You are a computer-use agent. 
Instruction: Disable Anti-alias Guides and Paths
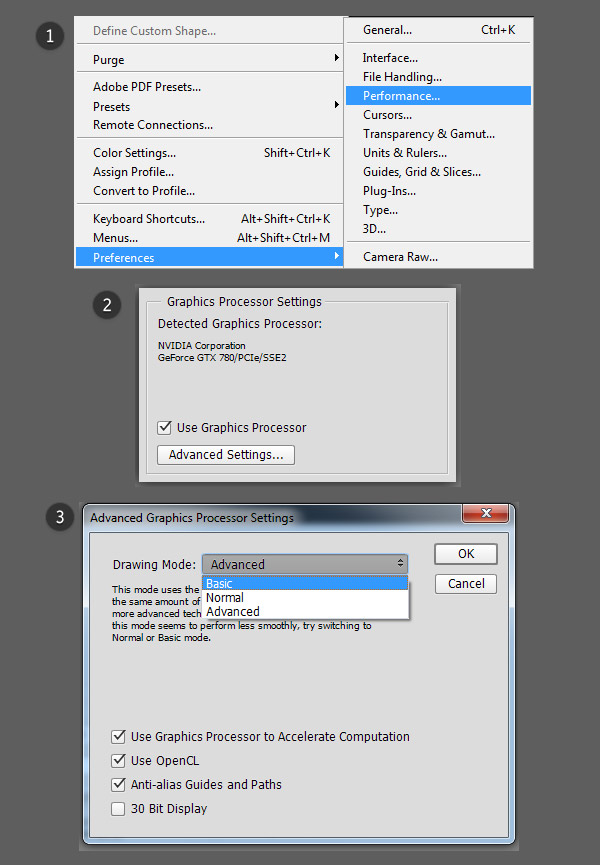(118, 784)
